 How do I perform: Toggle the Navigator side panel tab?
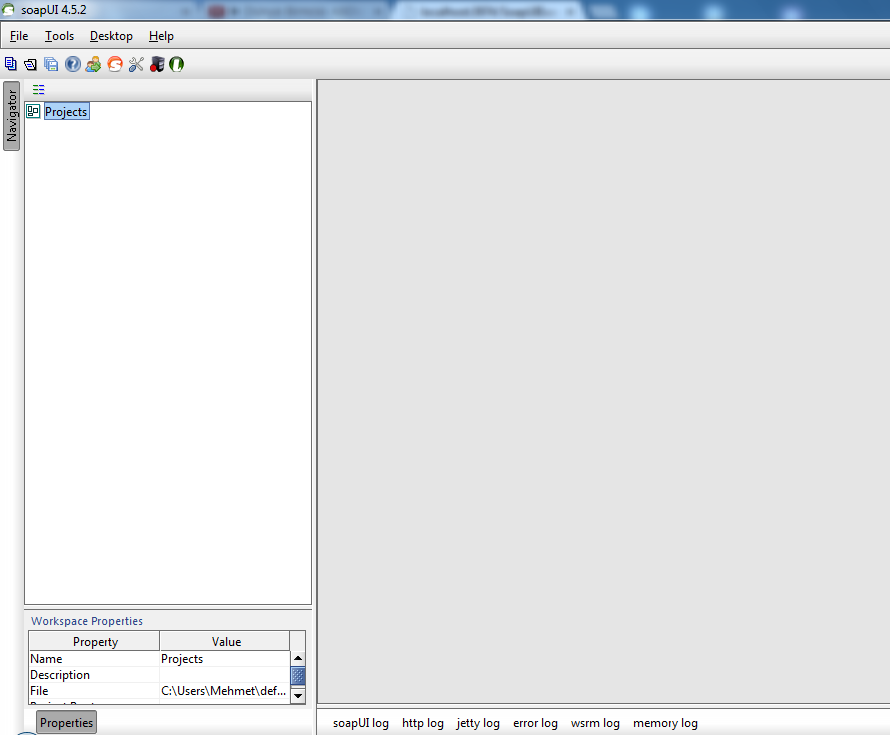[x=12, y=116]
